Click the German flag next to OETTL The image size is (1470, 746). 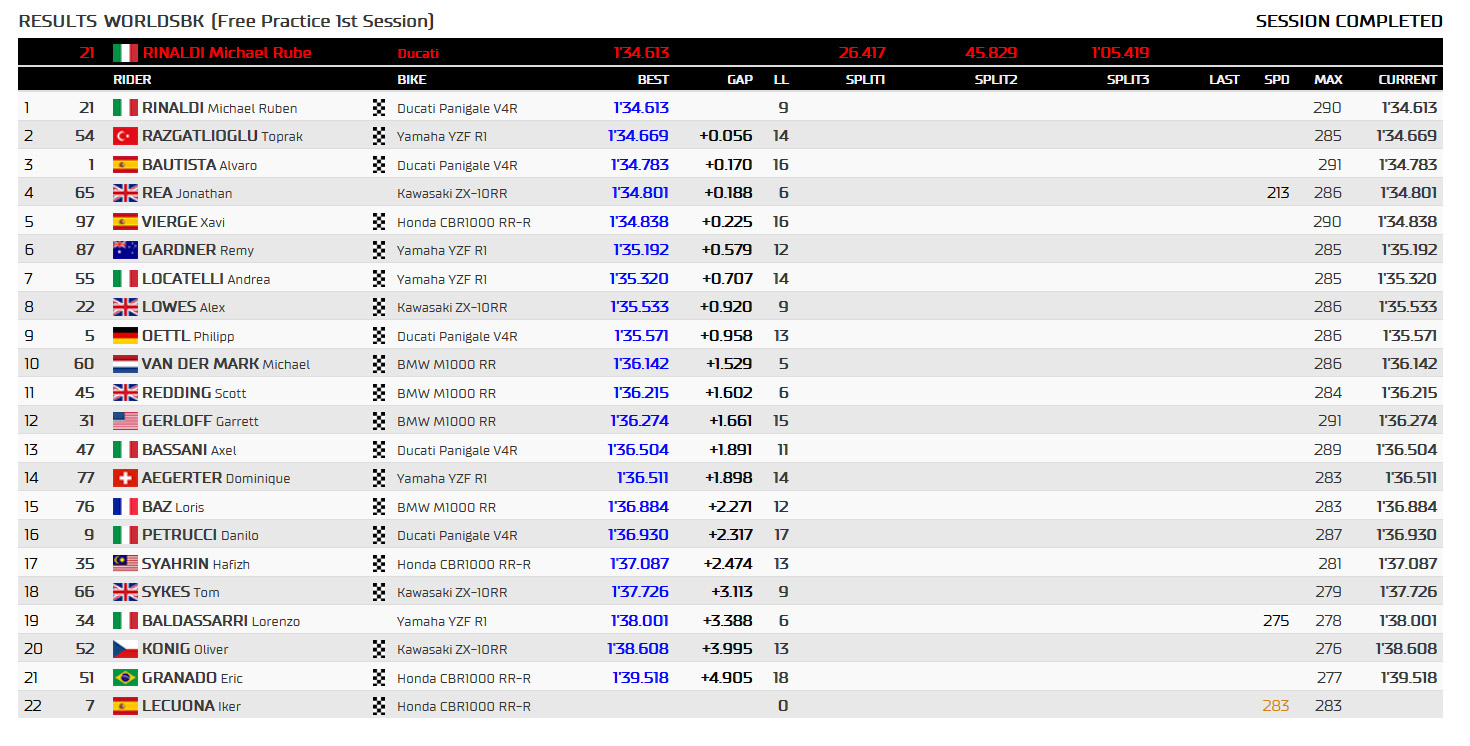pos(125,336)
